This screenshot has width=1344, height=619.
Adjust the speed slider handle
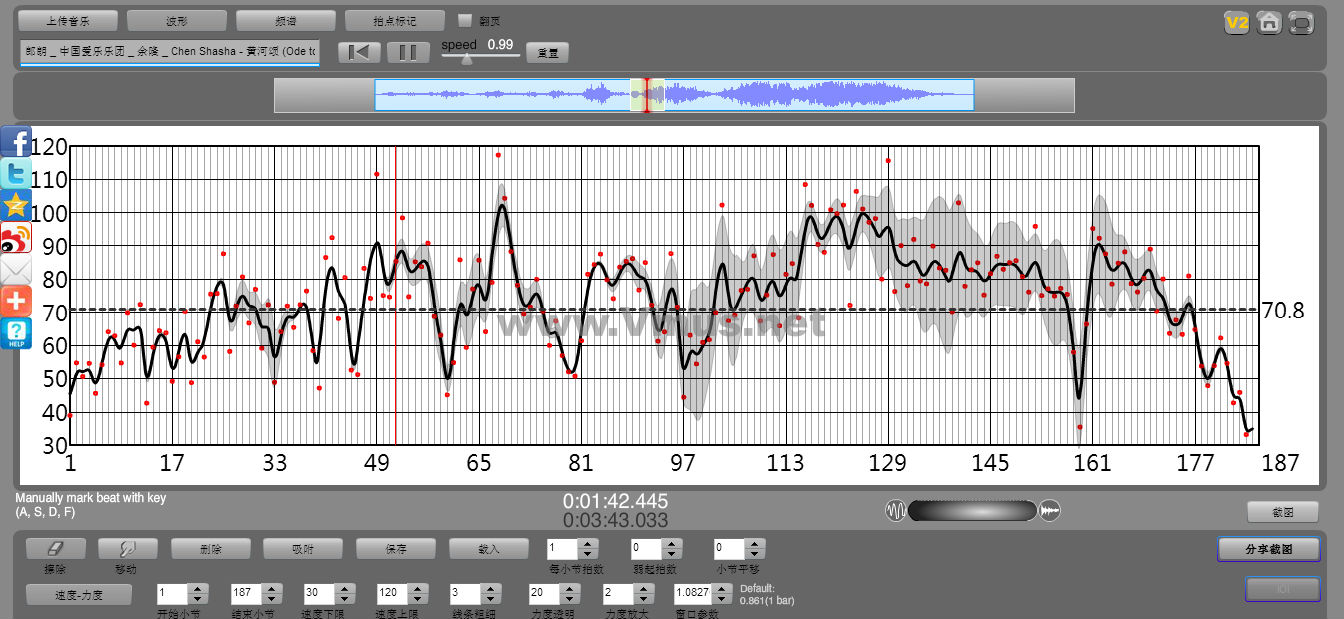[466, 58]
